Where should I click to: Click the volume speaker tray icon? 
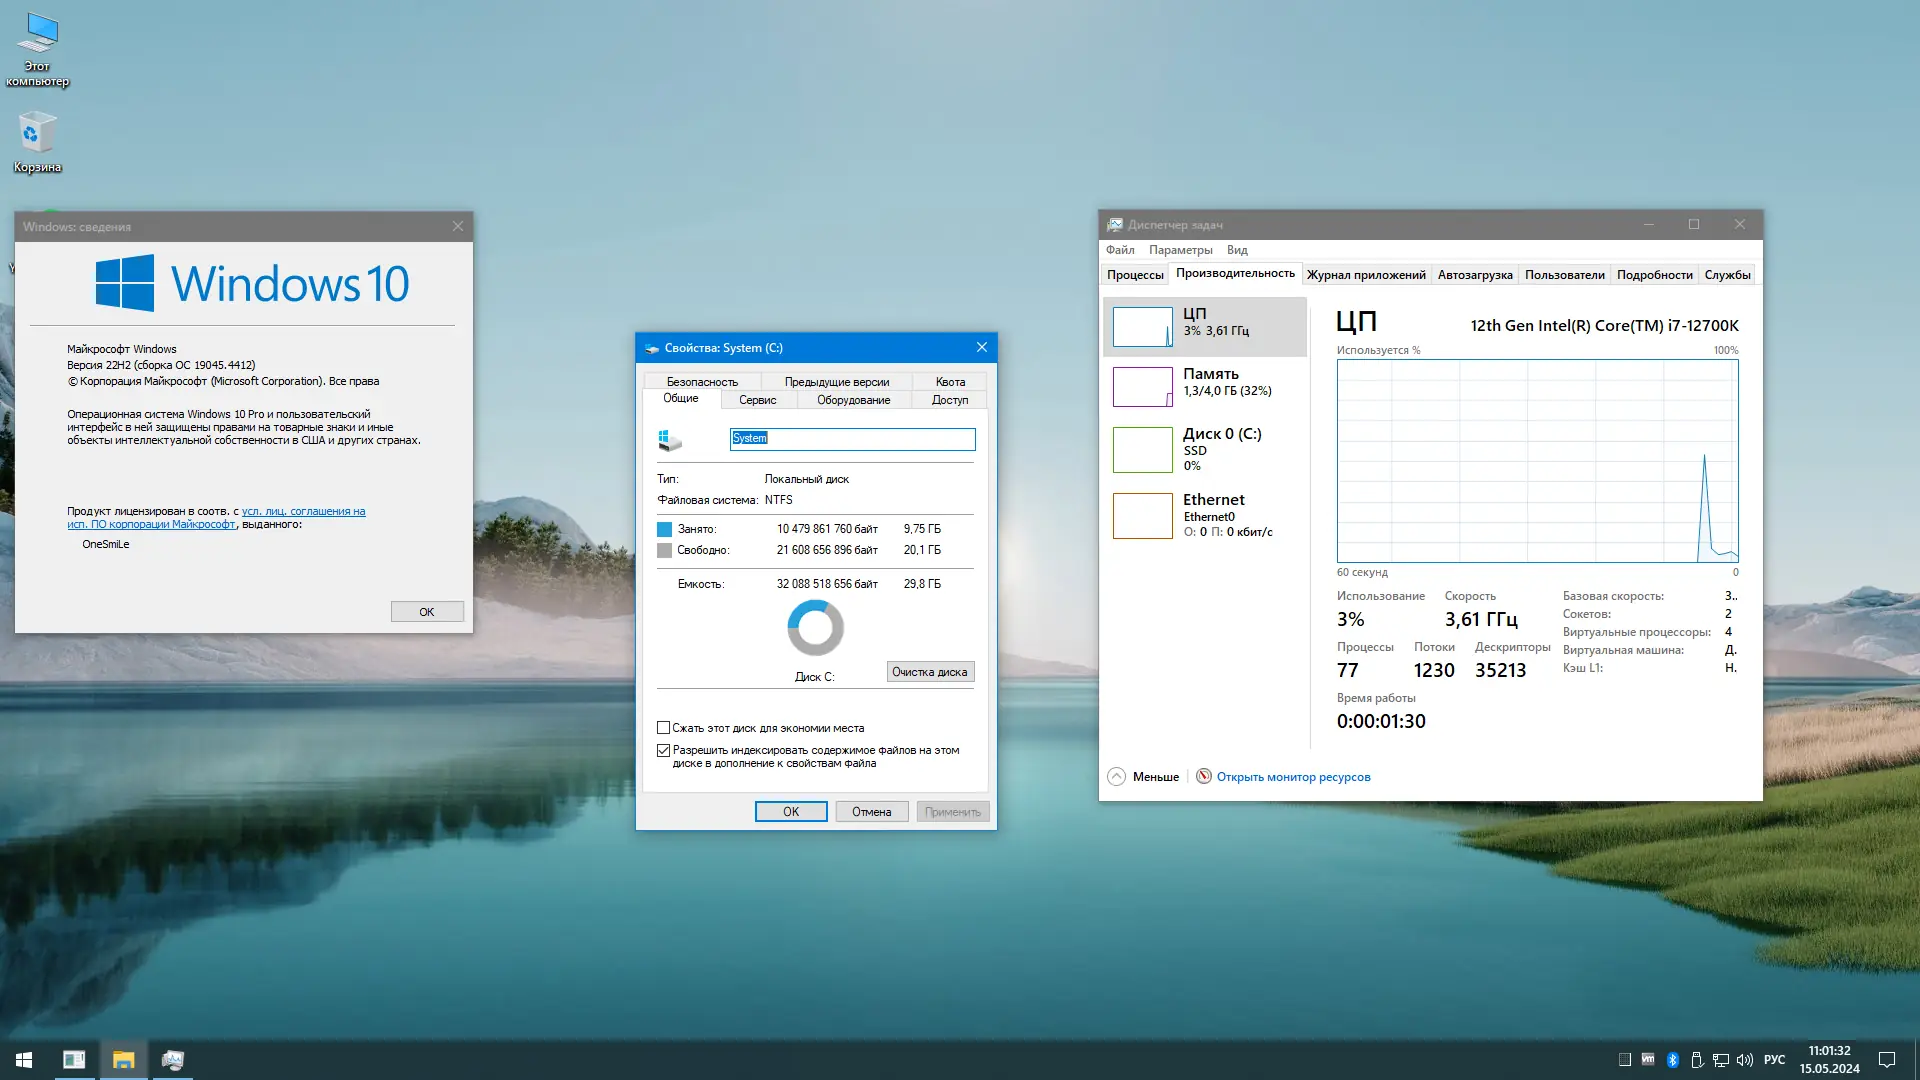tap(1745, 1060)
